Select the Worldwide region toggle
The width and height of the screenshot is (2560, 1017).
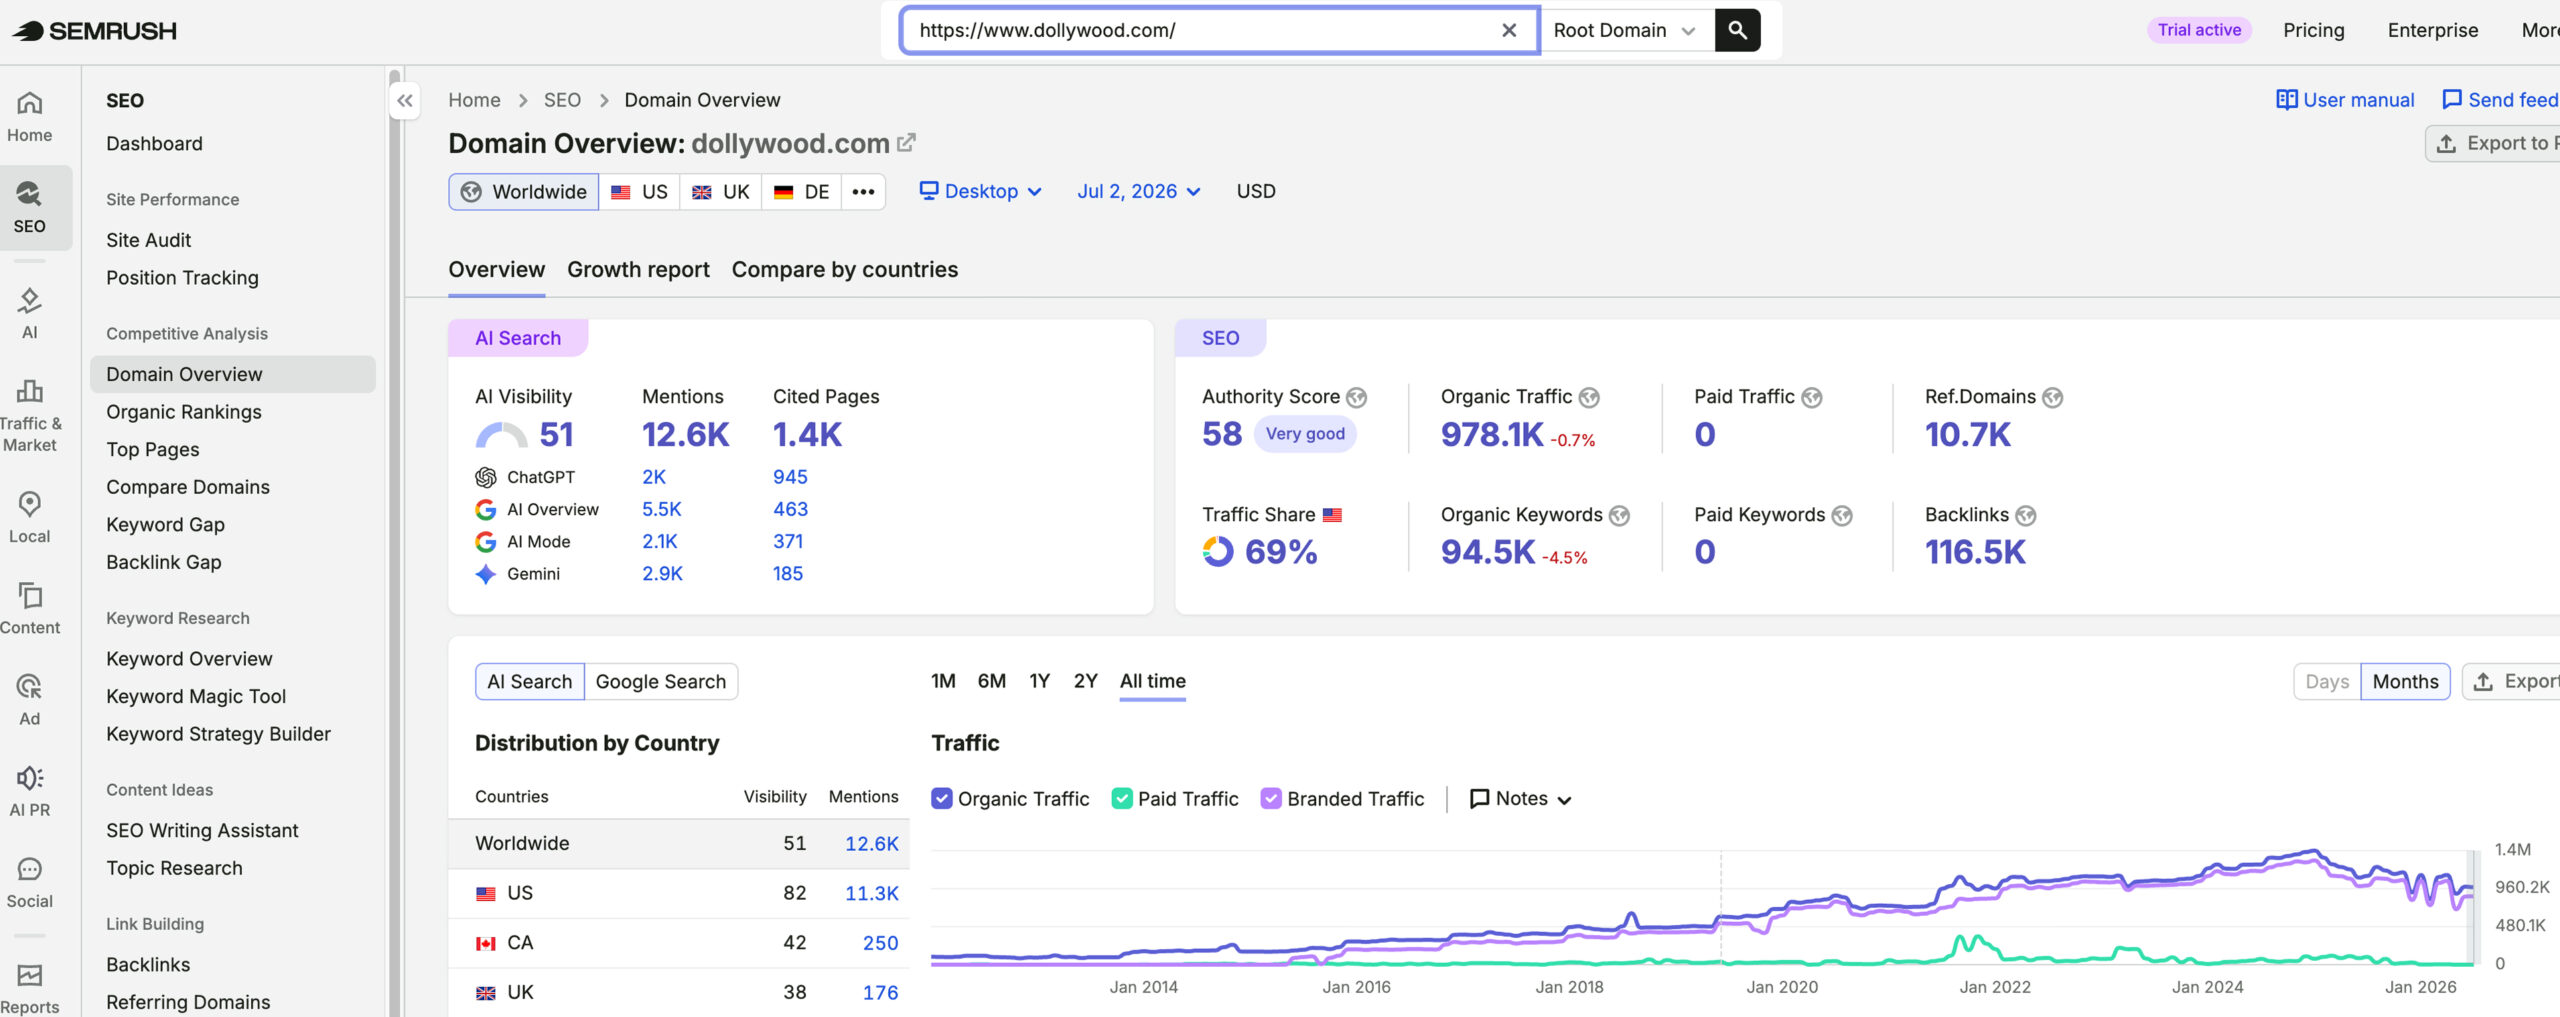coord(524,191)
